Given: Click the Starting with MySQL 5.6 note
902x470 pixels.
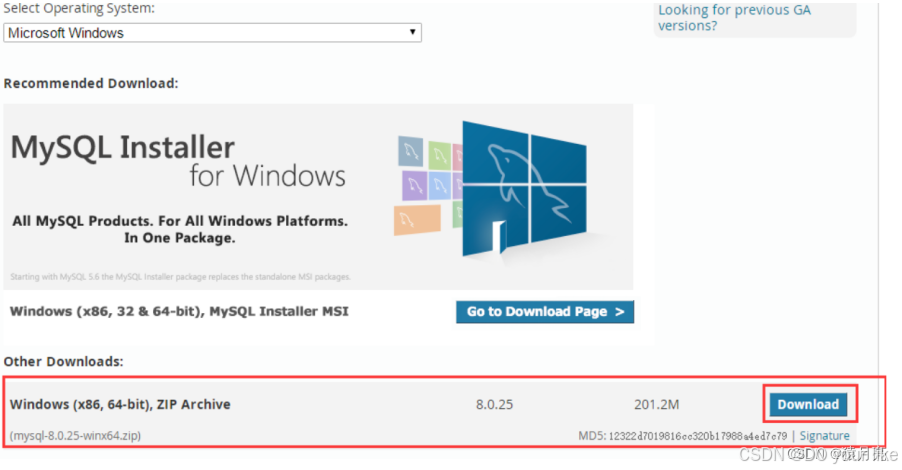Looking at the screenshot, I should (180, 277).
